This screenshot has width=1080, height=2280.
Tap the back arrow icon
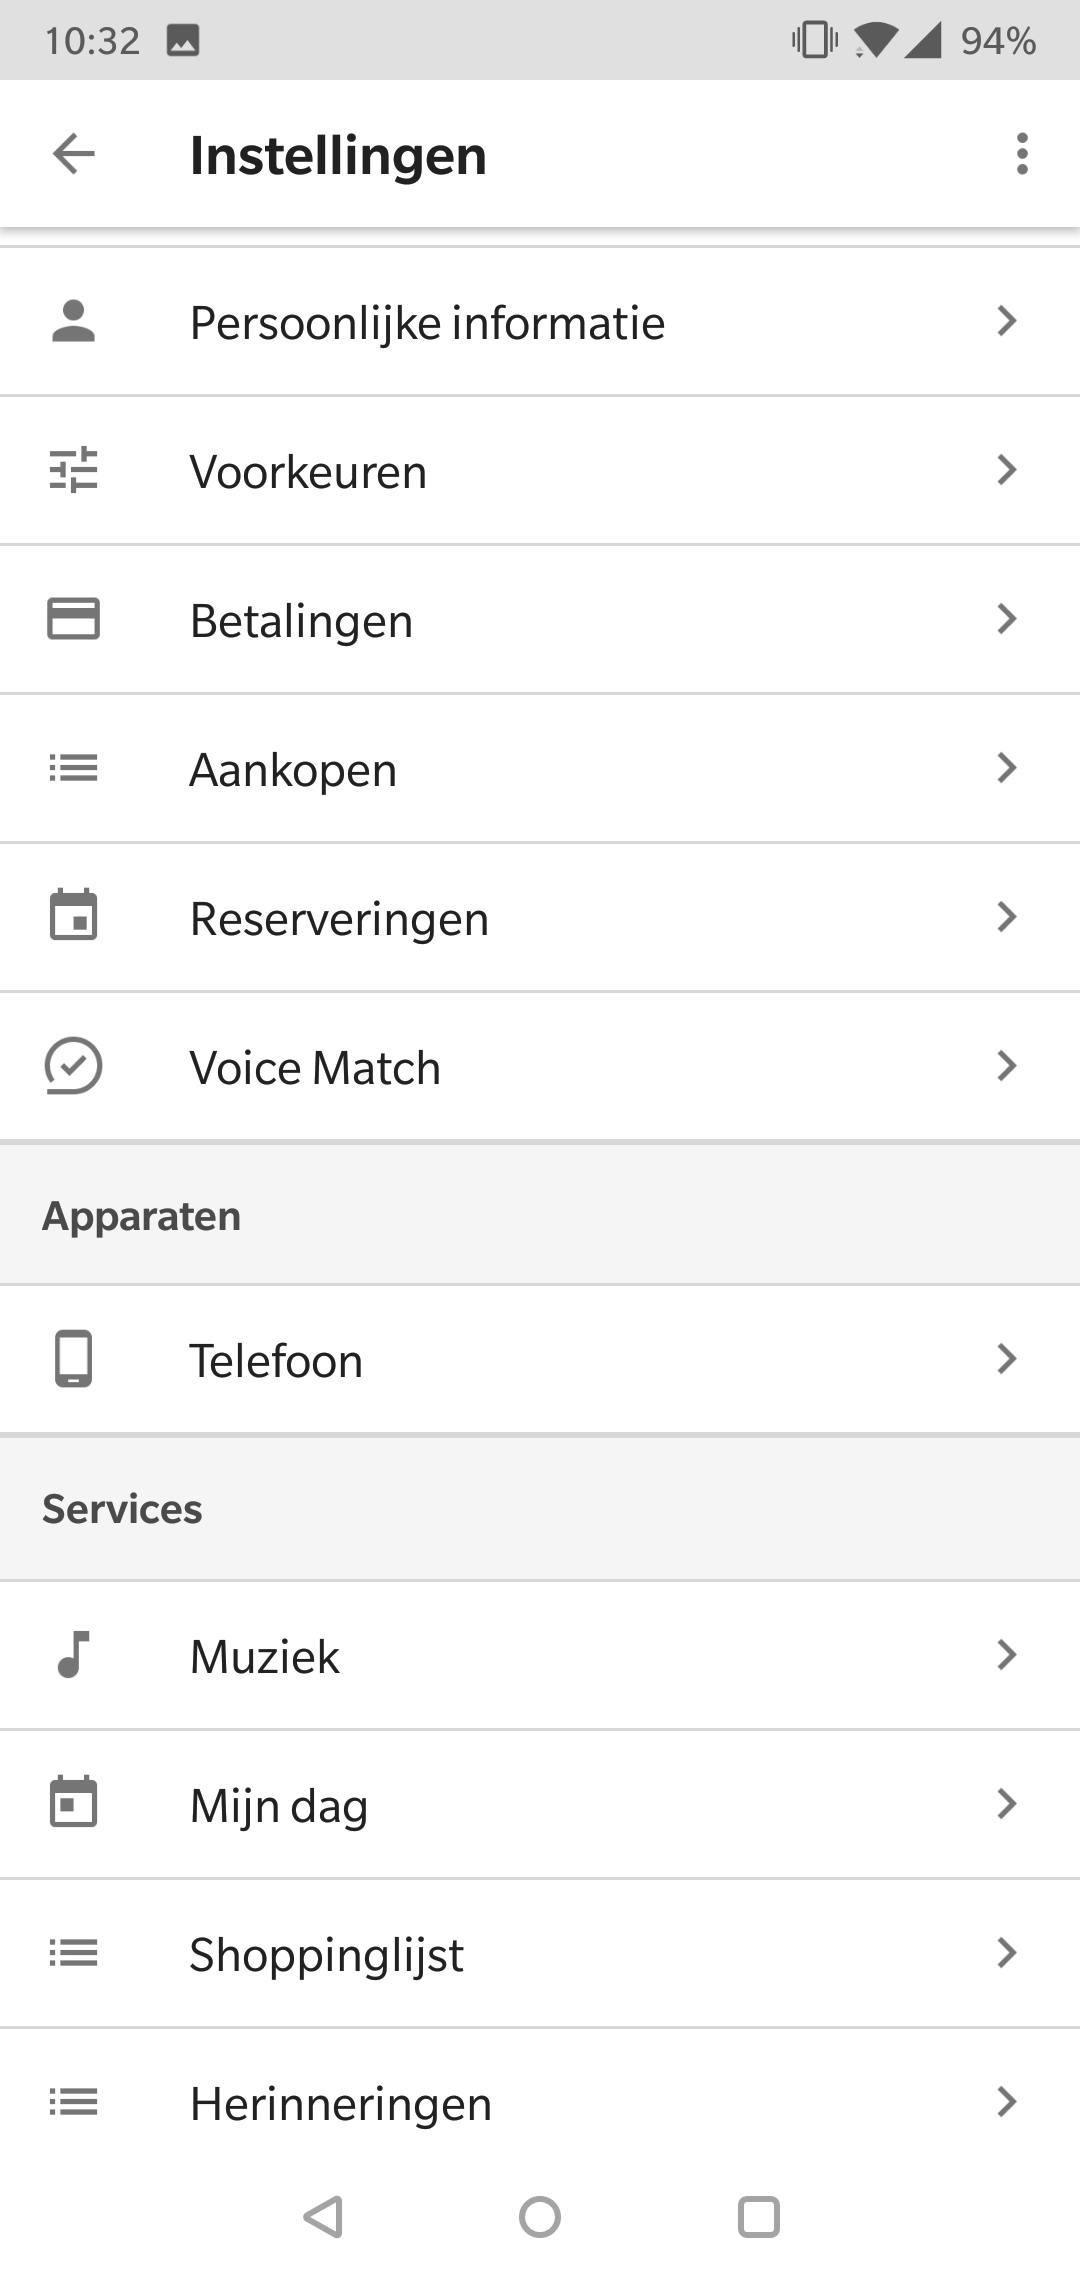pyautogui.click(x=73, y=154)
